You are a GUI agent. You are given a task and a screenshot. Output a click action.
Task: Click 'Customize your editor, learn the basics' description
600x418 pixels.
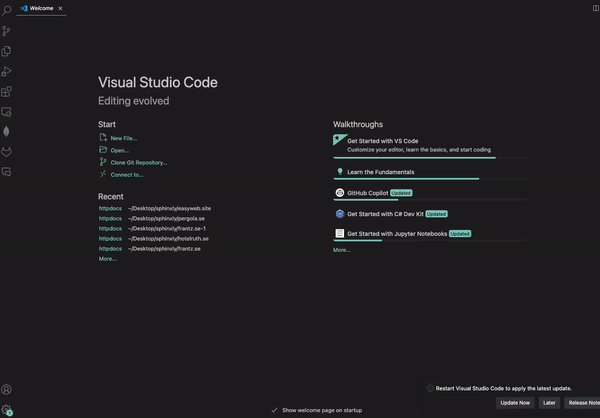tap(419, 150)
